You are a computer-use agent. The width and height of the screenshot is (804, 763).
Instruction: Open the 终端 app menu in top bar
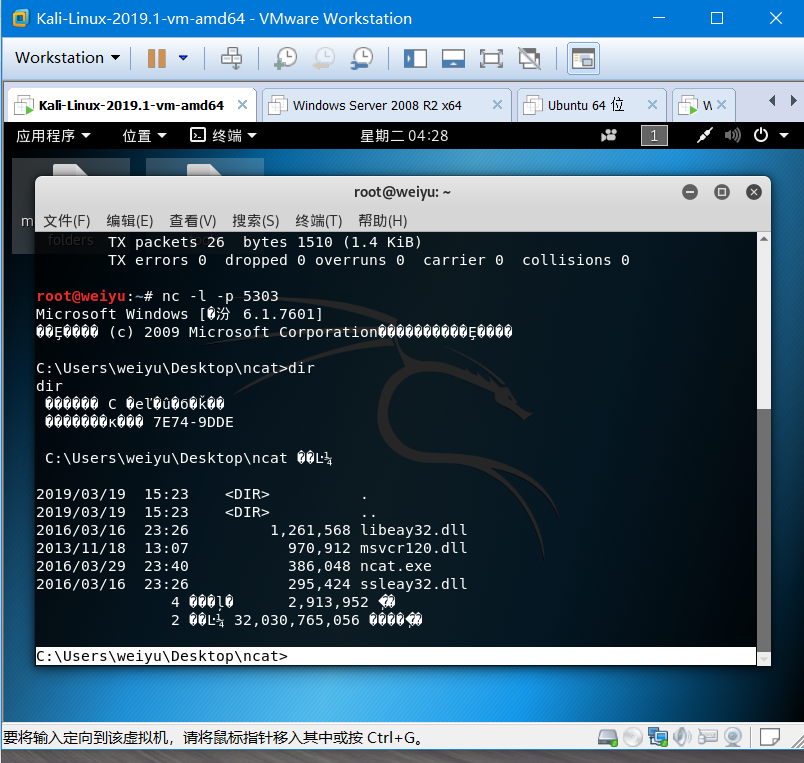223,136
